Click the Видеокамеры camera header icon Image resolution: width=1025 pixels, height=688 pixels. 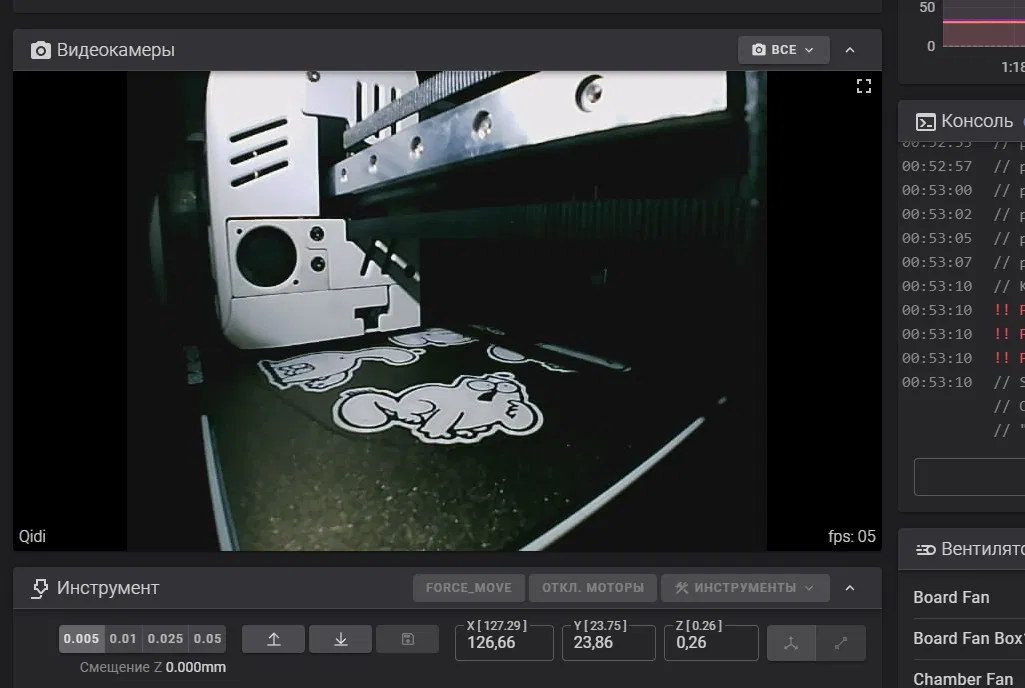(x=41, y=50)
